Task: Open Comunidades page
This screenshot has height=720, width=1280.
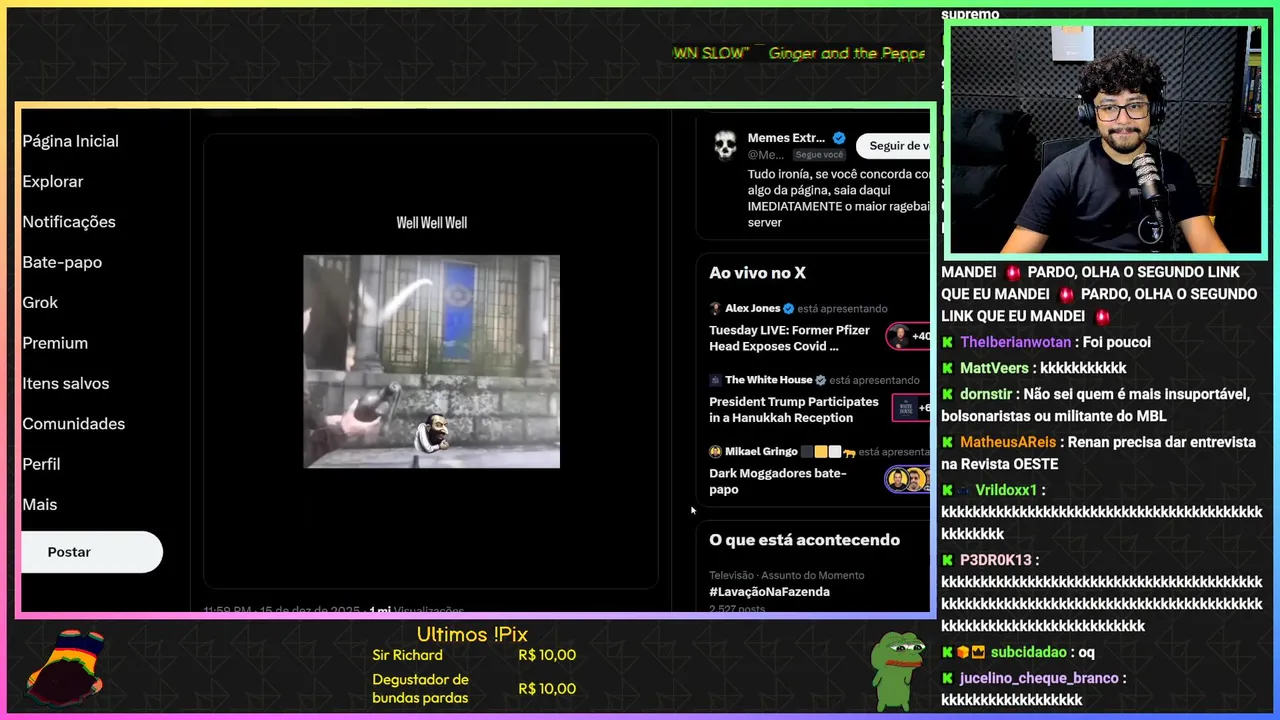Action: (73, 424)
